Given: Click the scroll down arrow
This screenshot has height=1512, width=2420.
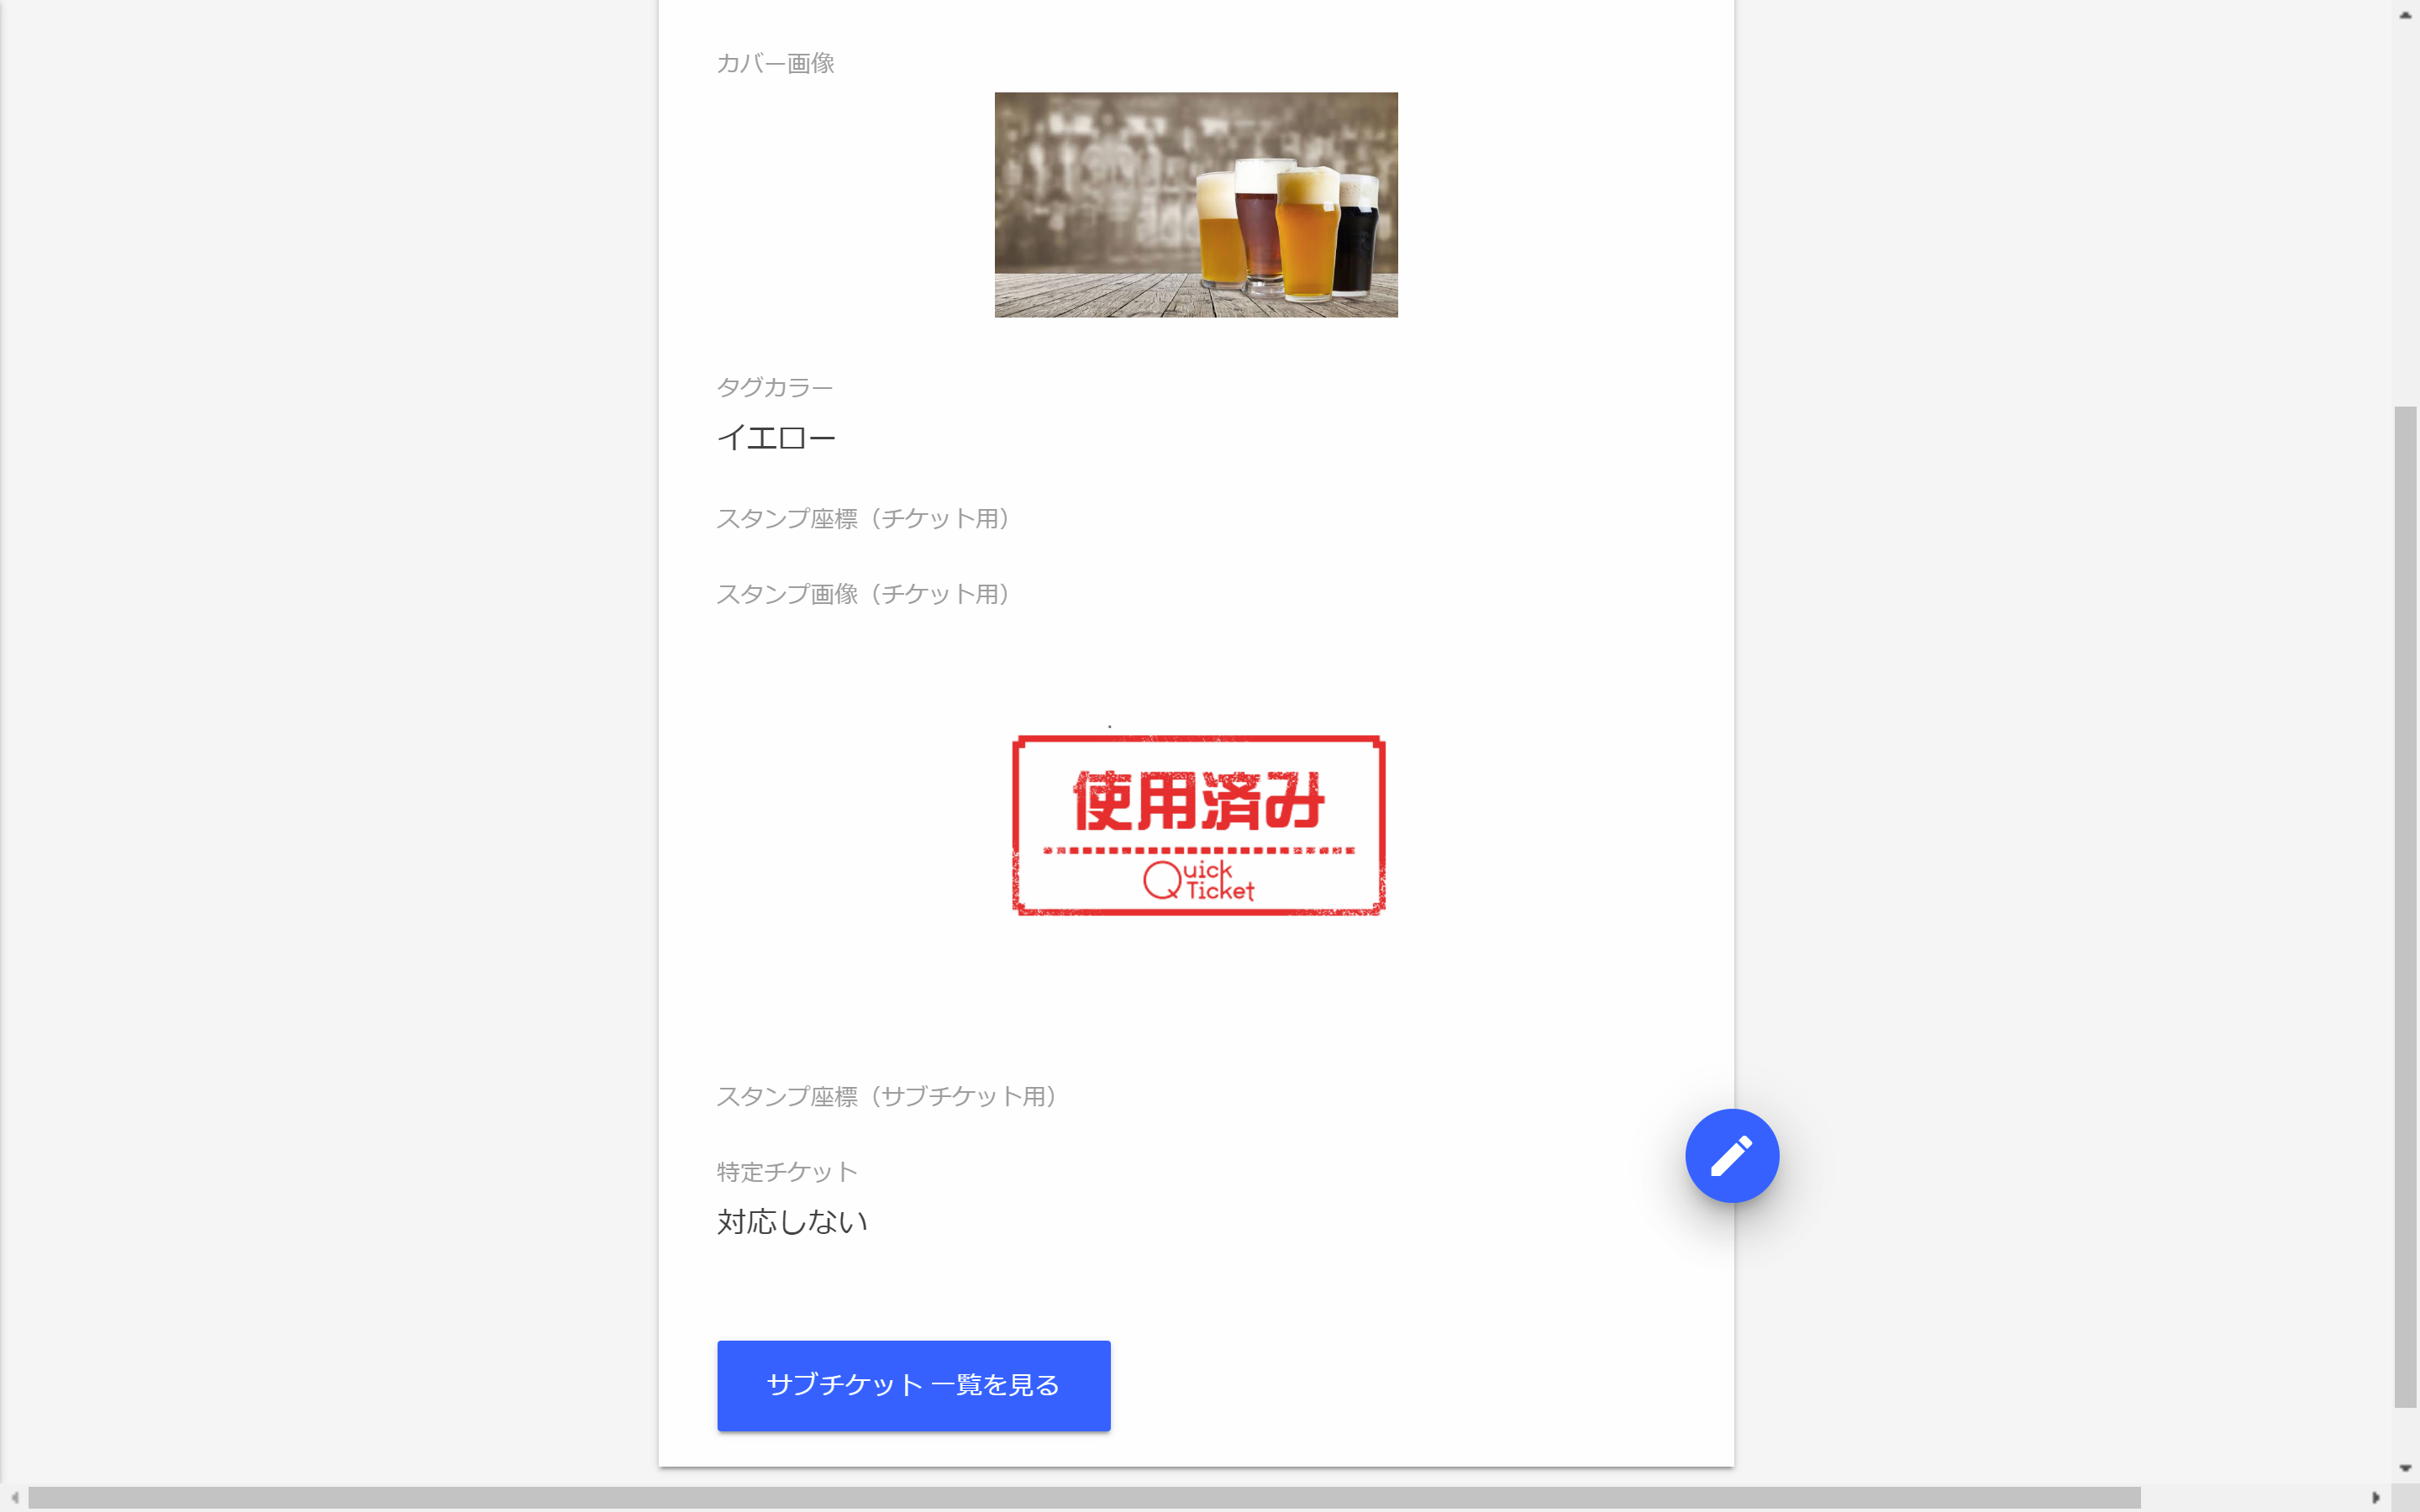Looking at the screenshot, I should tap(2405, 1468).
